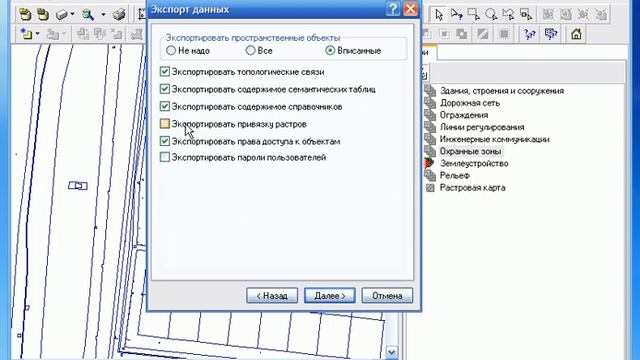Click the red icon next to Землеустройство
Image resolution: width=640 pixels, height=360 pixels.
(429, 163)
